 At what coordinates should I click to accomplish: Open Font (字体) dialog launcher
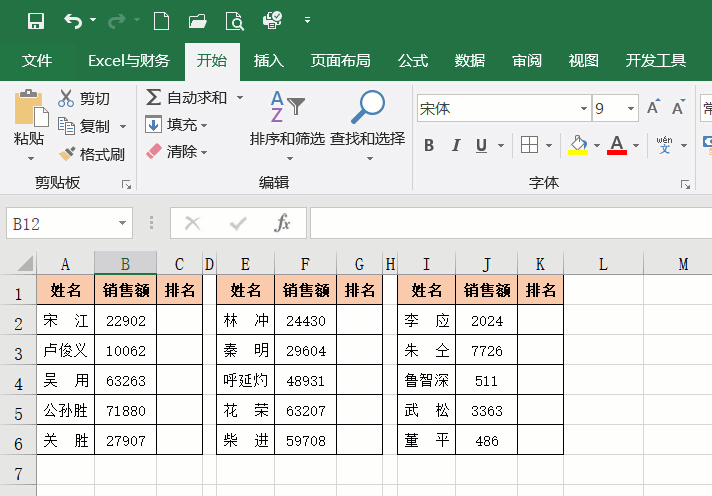[685, 184]
